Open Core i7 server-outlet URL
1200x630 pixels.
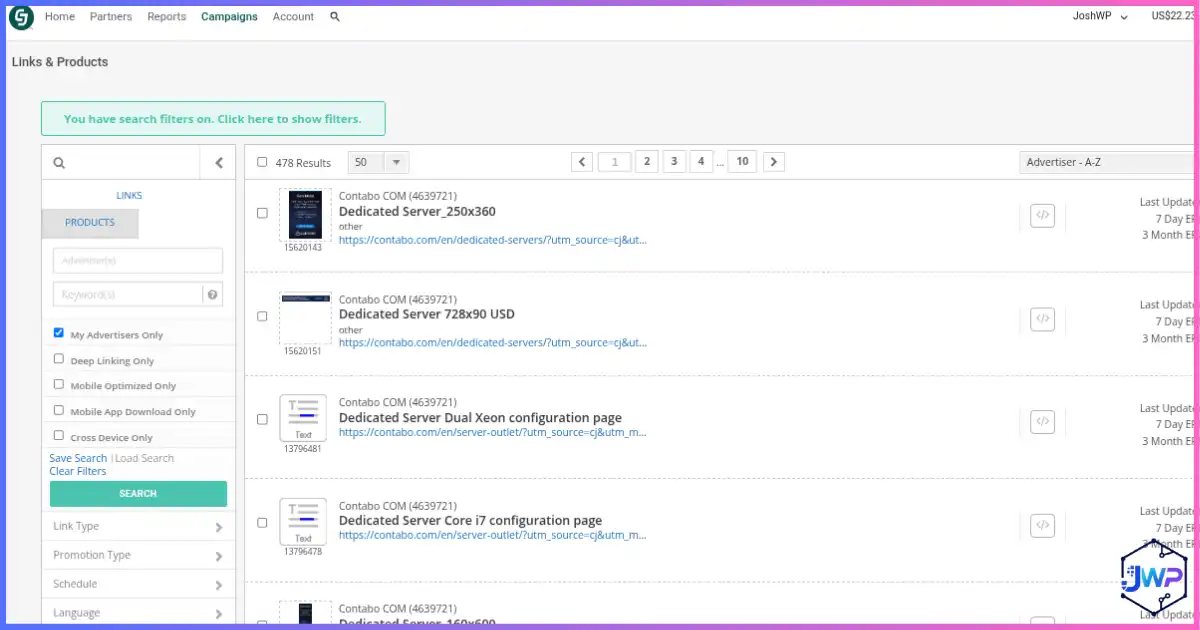tap(493, 535)
